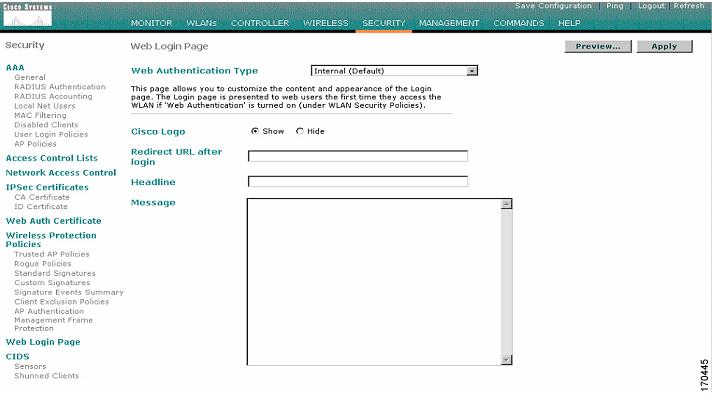The width and height of the screenshot is (712, 398).
Task: Open RADIUS Authentication page
Action: 60,87
